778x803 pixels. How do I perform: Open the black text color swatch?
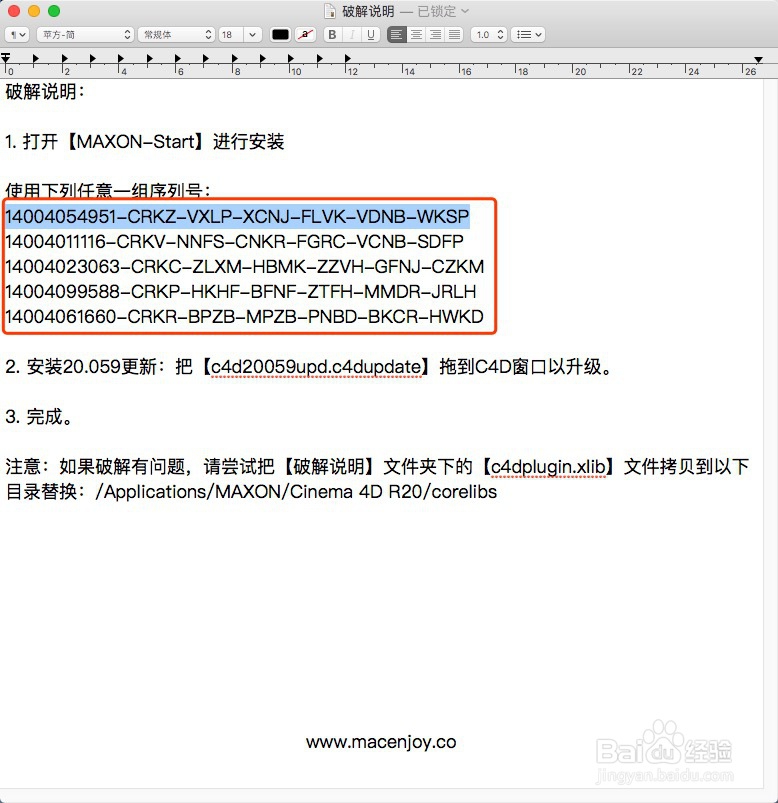pos(280,34)
